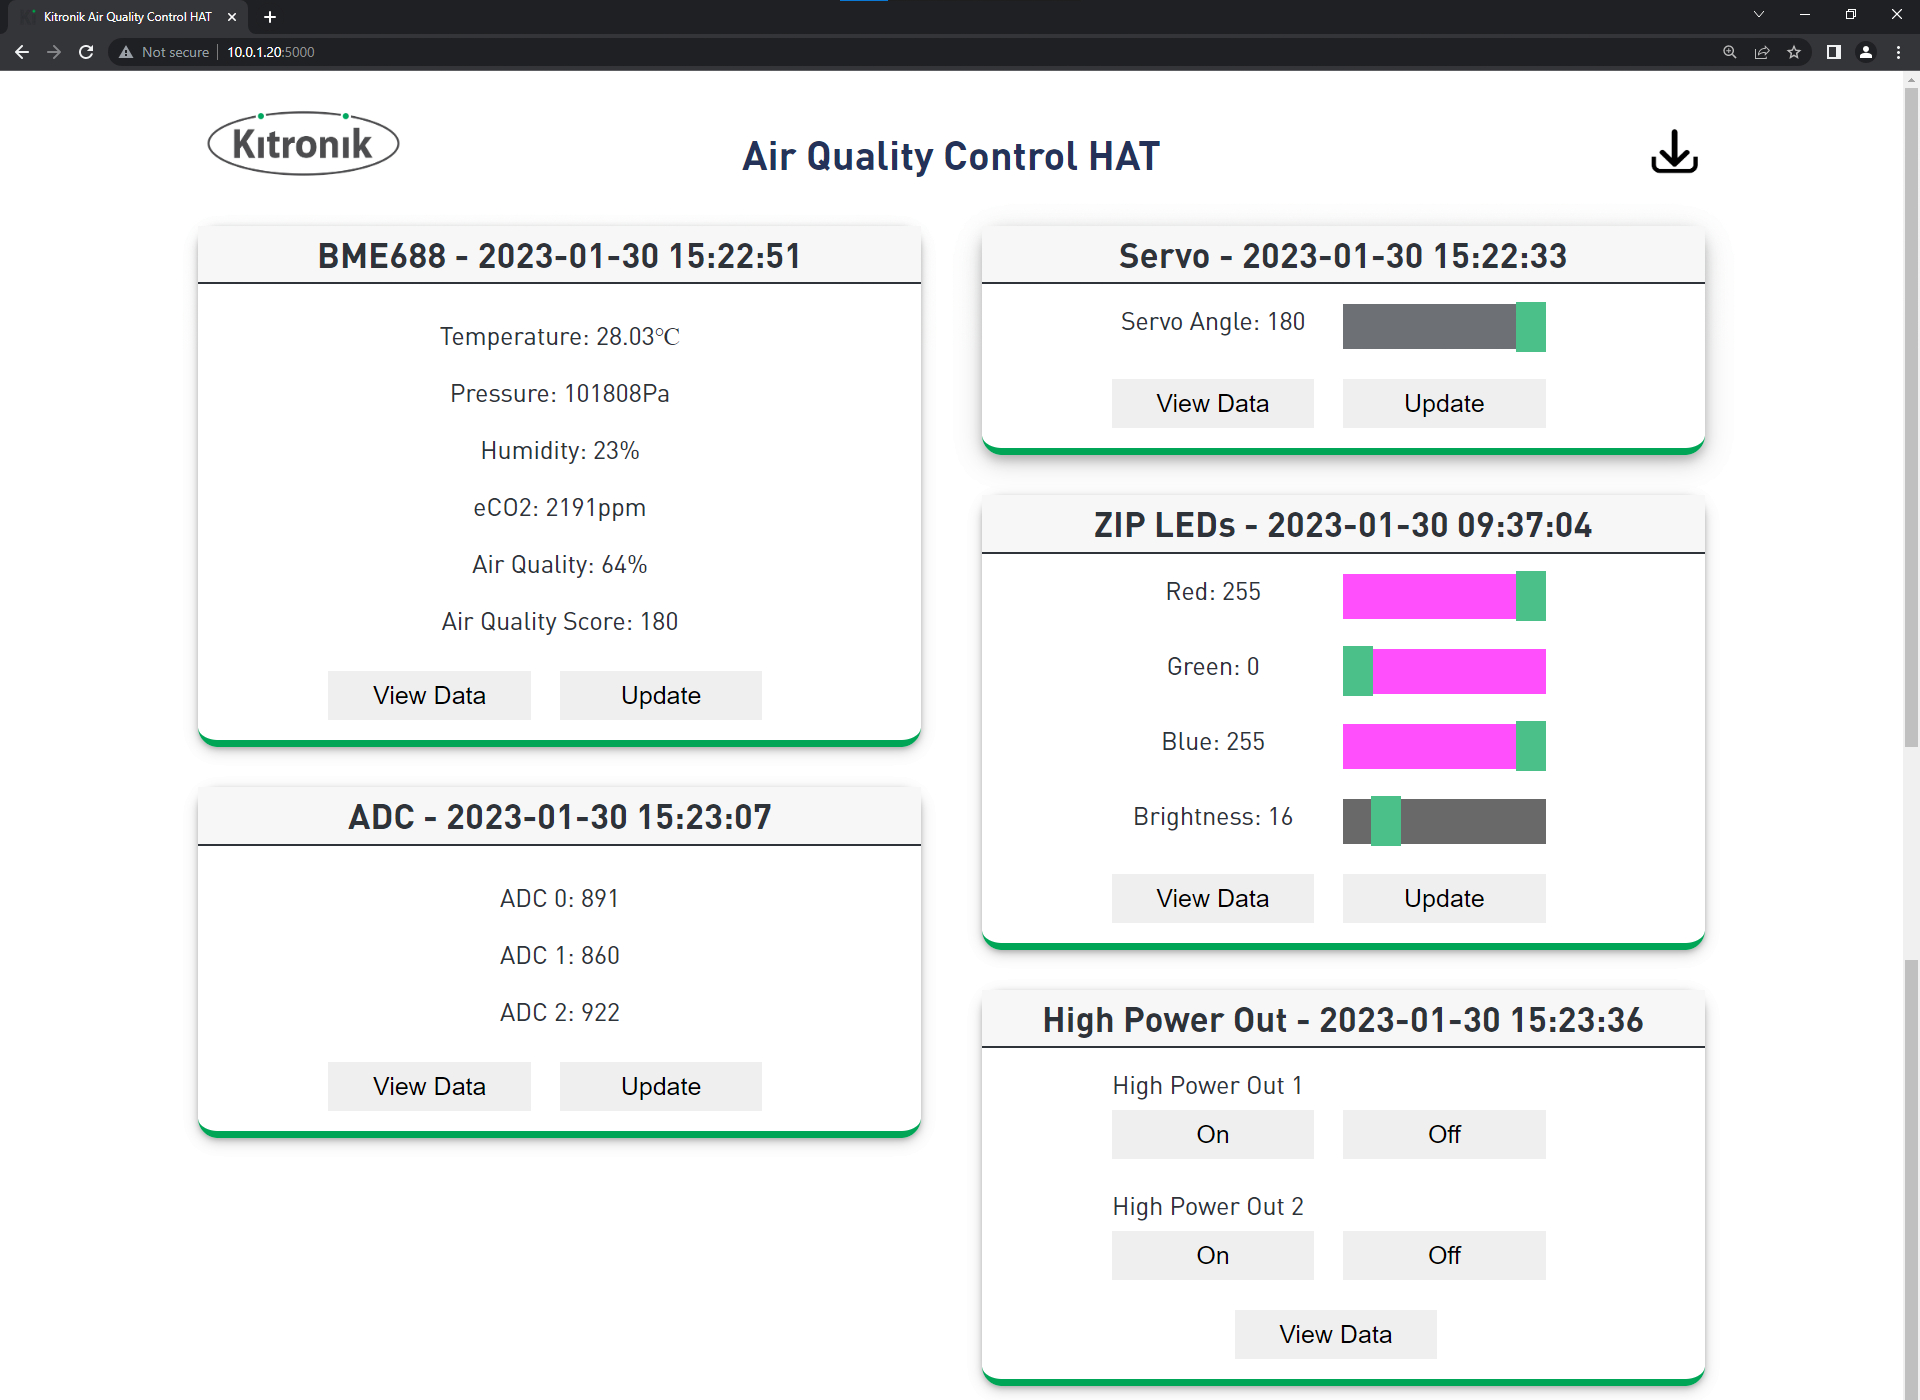This screenshot has height=1400, width=1920.
Task: Click the share page icon
Action: 1762,52
